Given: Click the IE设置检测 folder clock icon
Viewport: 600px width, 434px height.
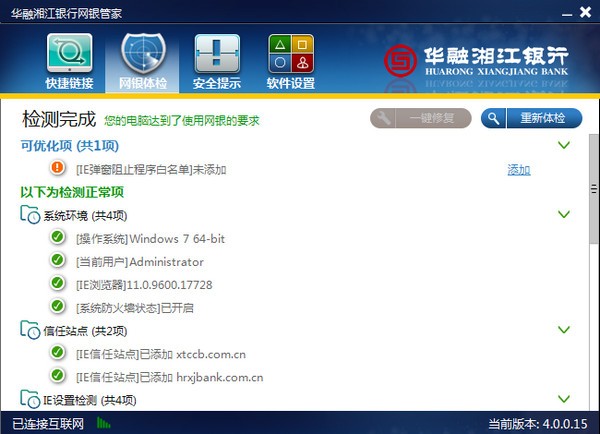Looking at the screenshot, I should click(30, 399).
